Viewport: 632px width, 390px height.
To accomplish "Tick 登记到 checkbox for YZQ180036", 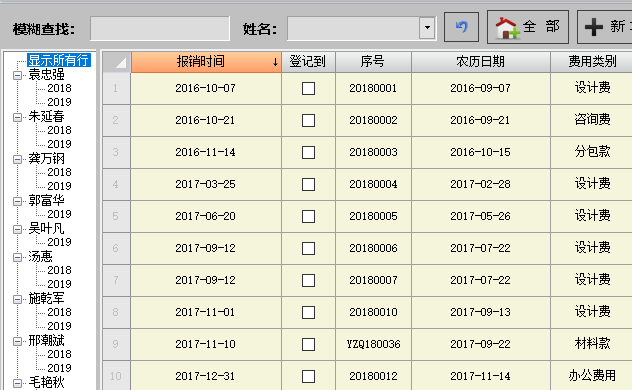I will [x=308, y=344].
